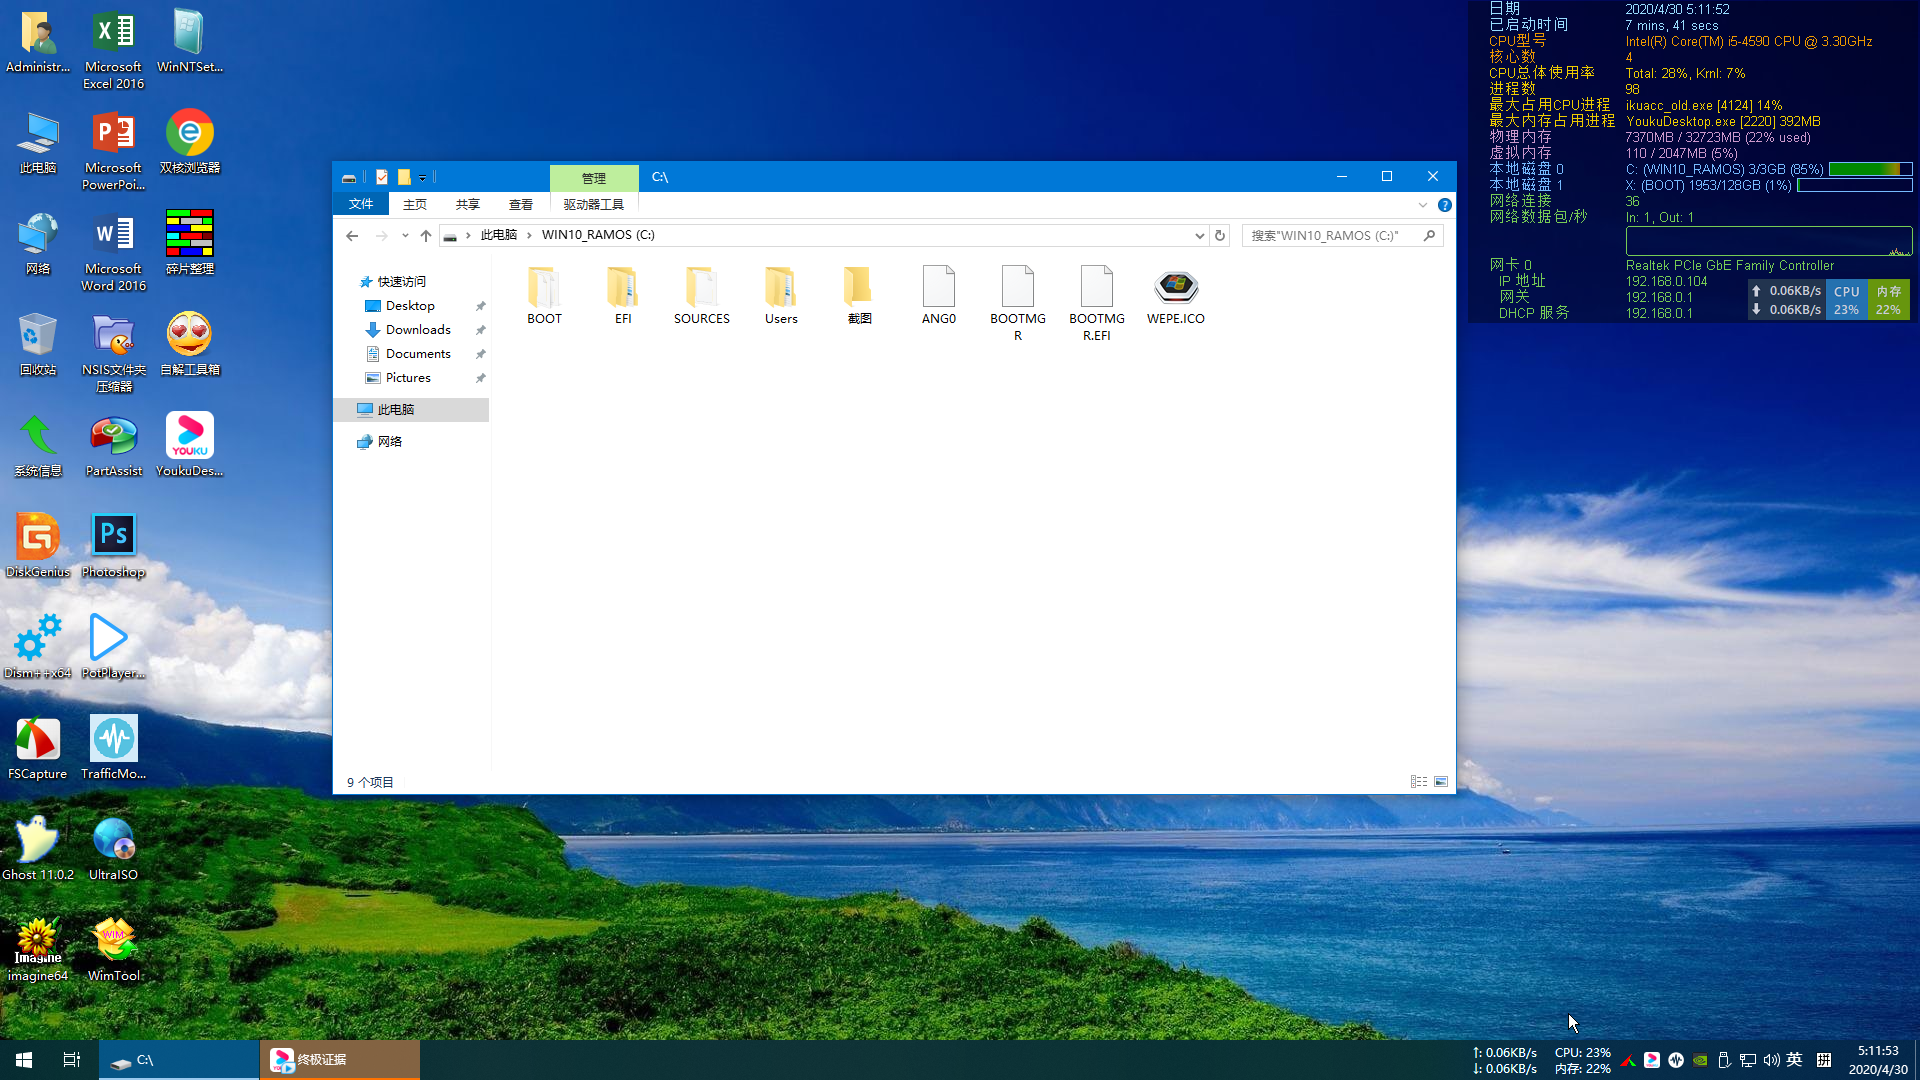The image size is (1920, 1080).
Task: Open Explorer help
Action: coord(1445,205)
